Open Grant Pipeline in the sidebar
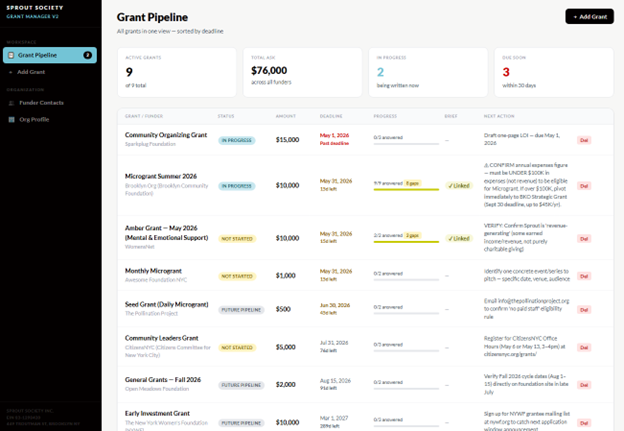The image size is (624, 431). pyautogui.click(x=50, y=55)
